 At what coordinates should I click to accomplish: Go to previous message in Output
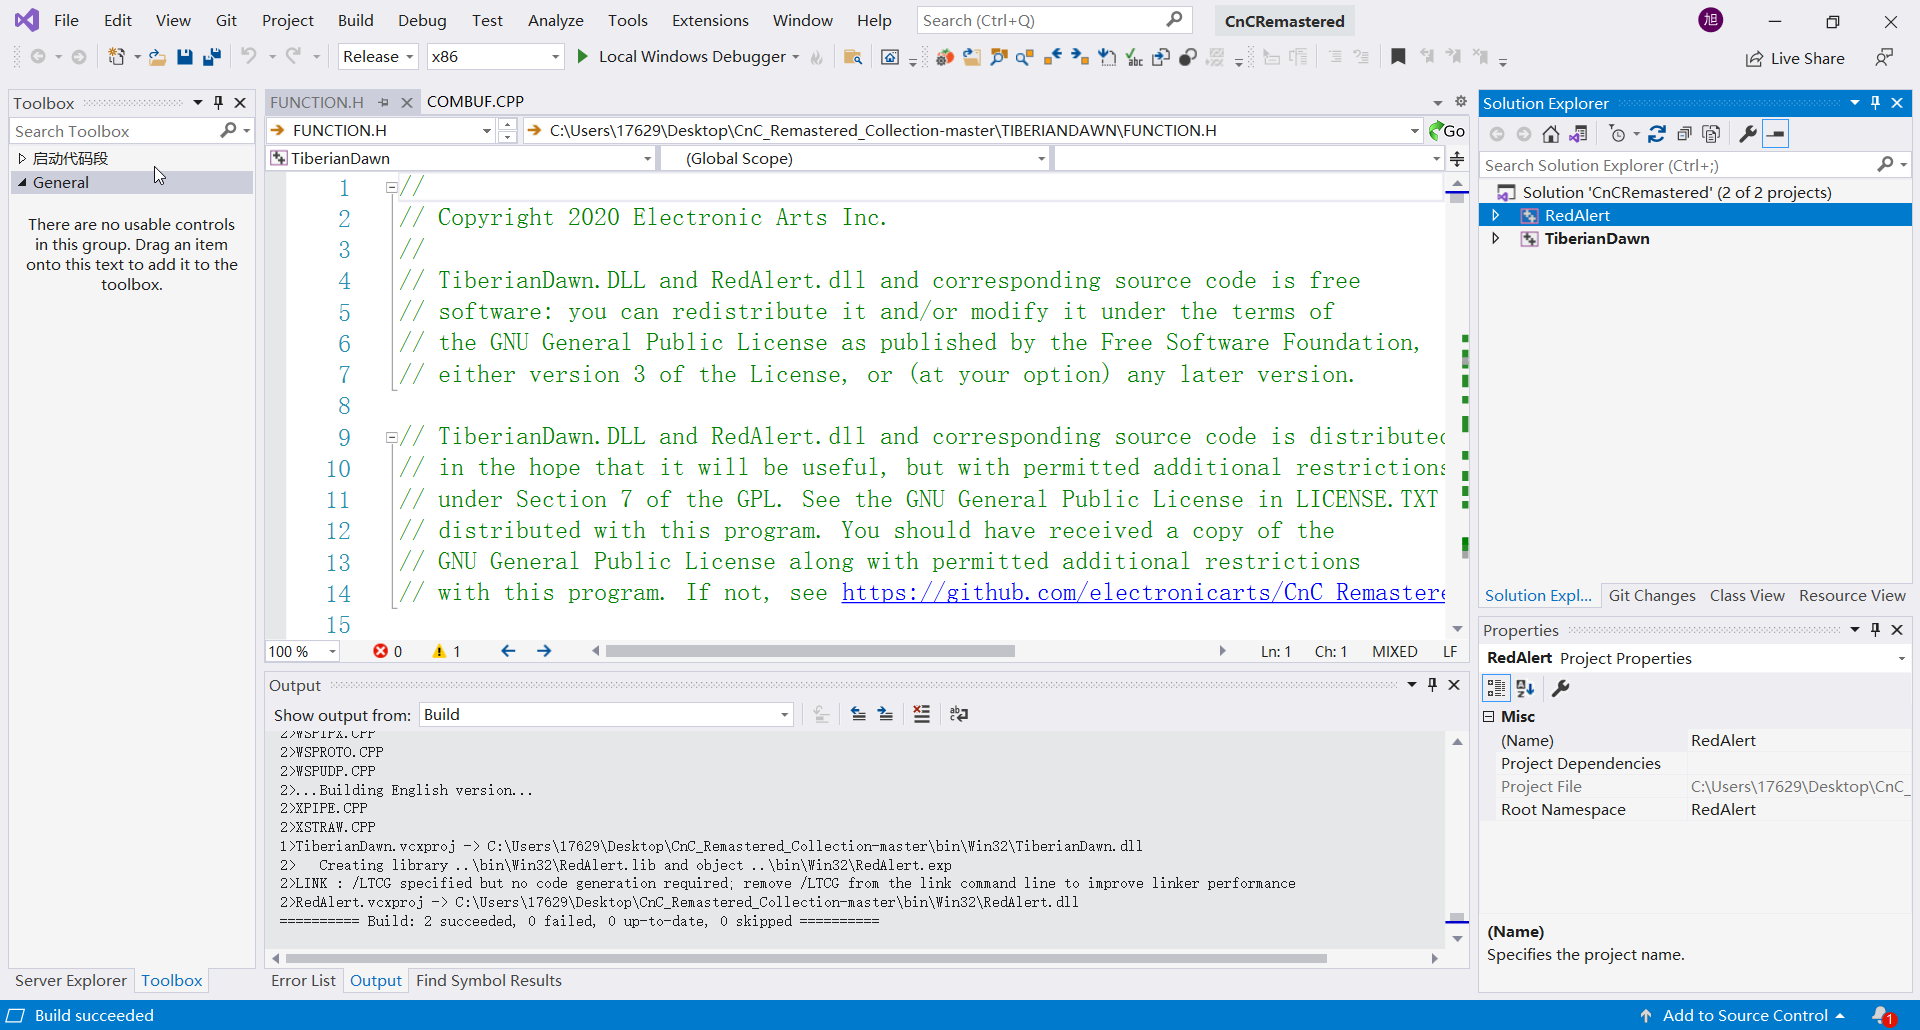858,714
